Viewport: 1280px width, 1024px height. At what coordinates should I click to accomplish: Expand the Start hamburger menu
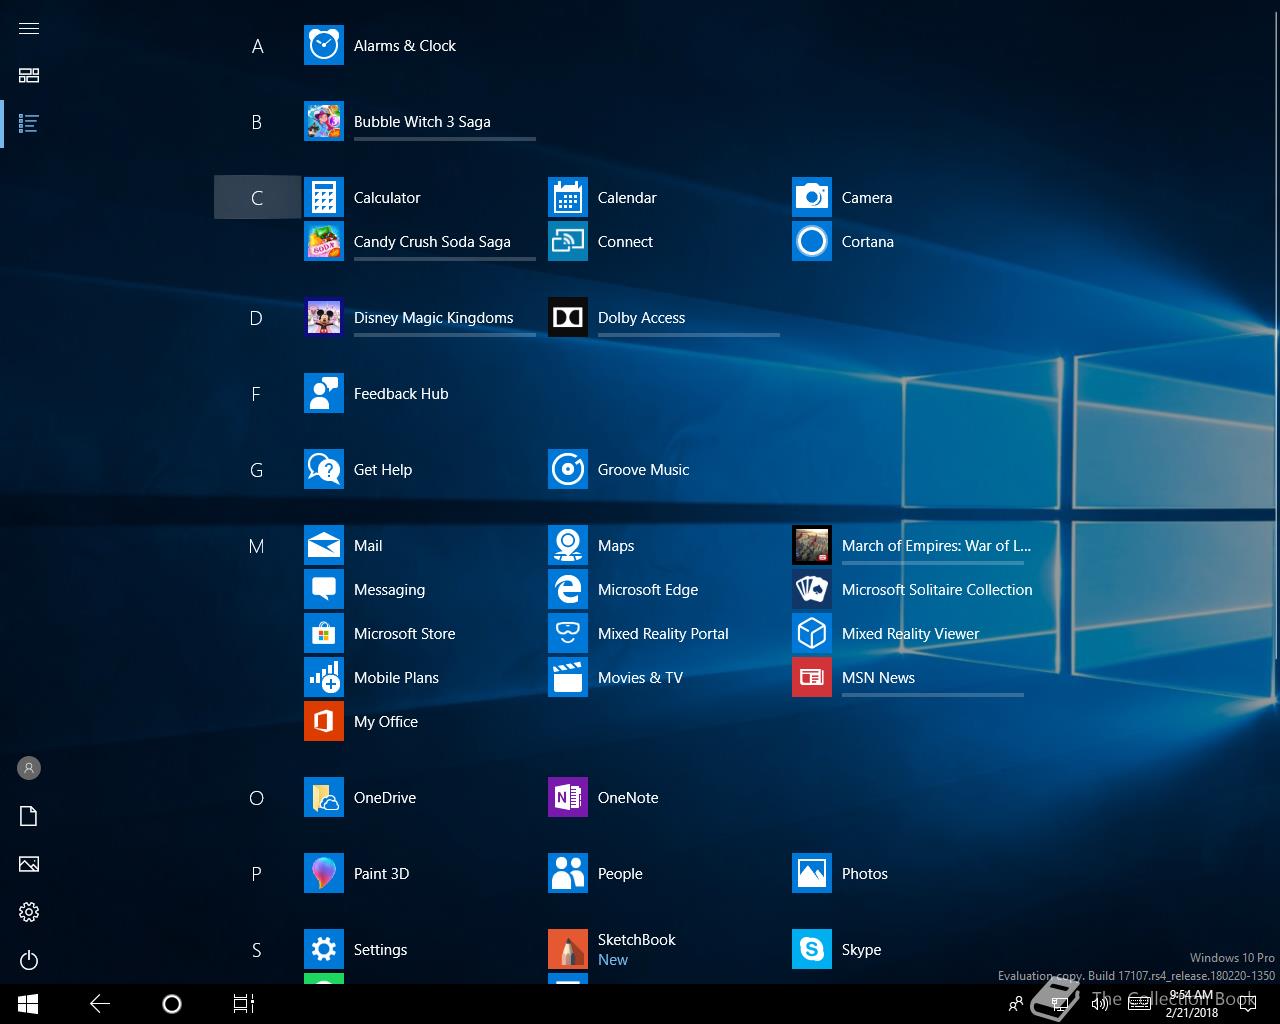point(29,28)
